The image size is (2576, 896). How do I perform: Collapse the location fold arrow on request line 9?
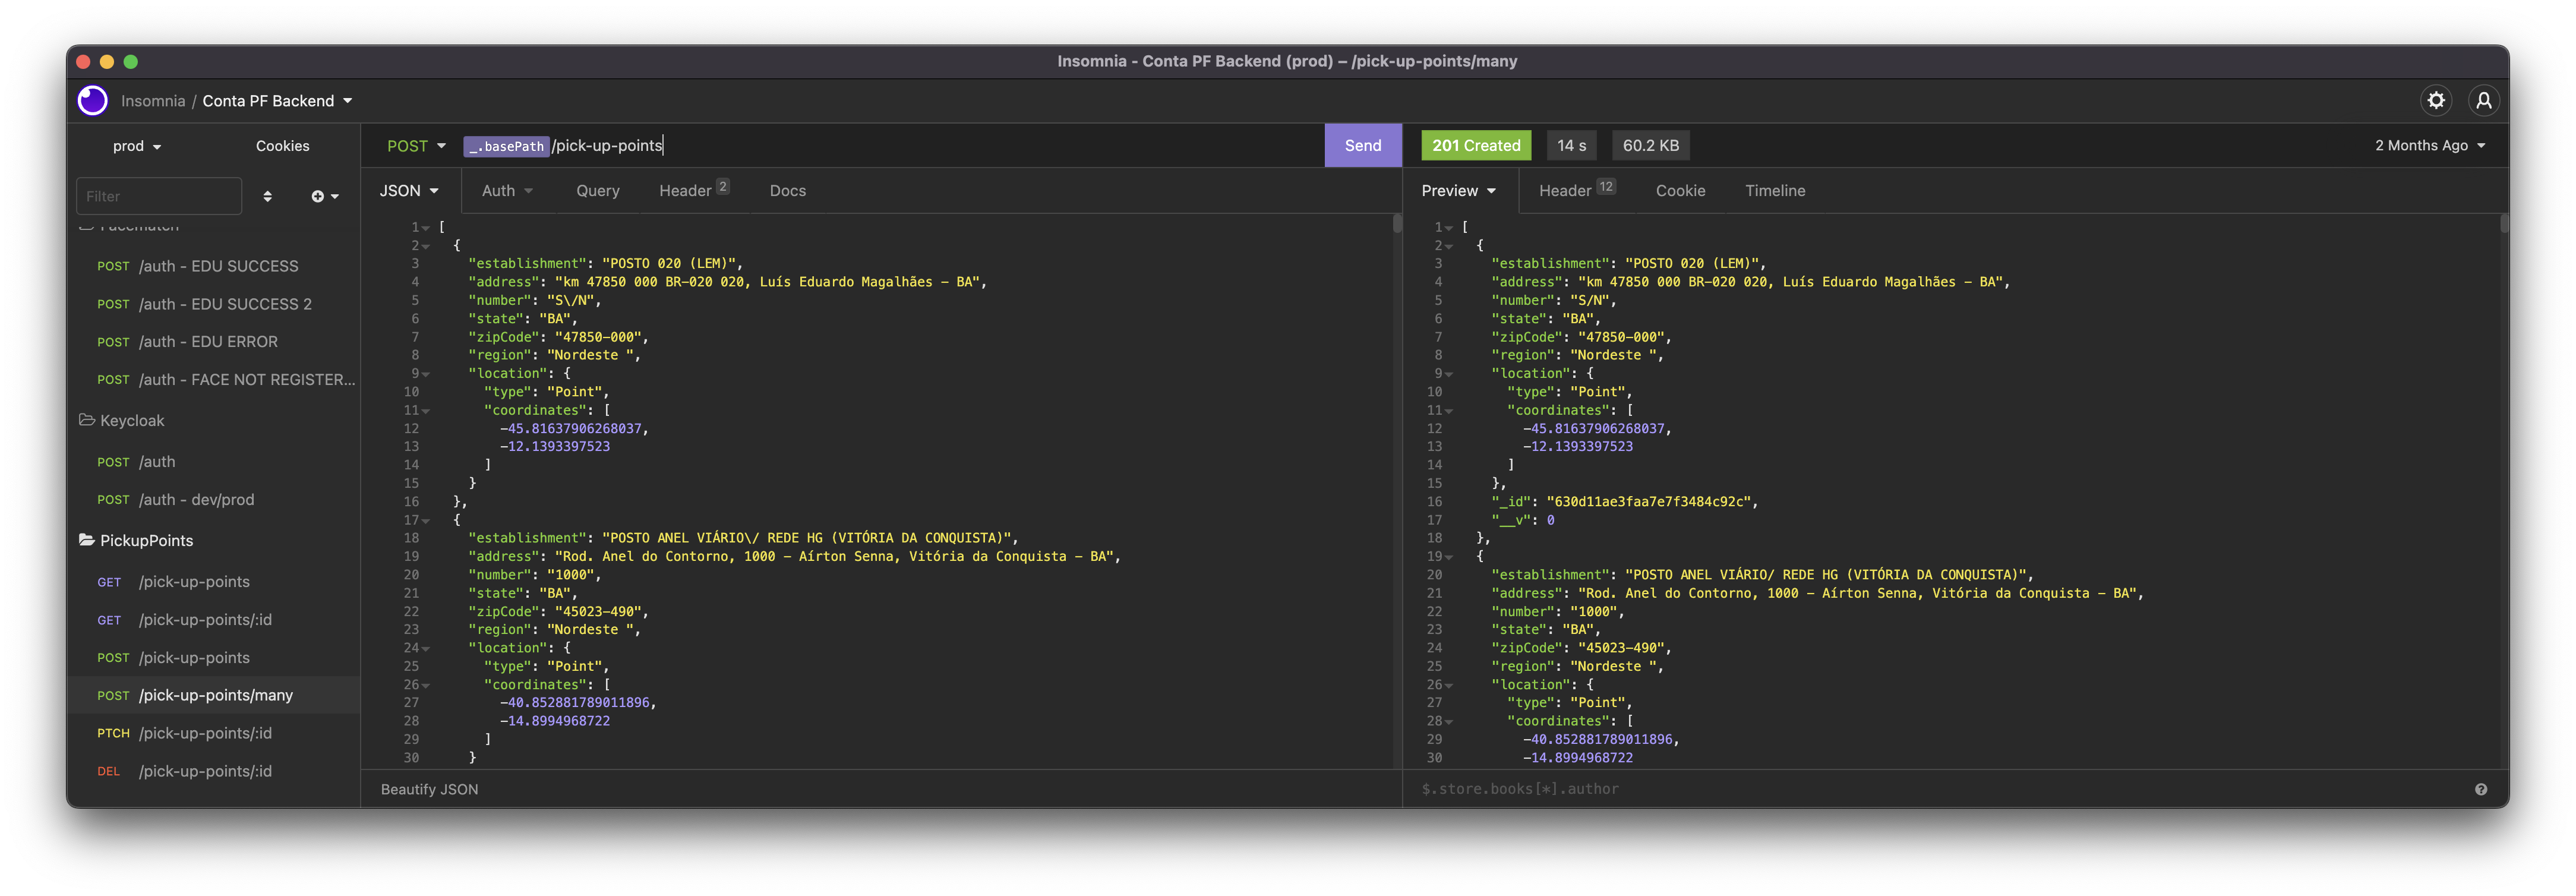pos(426,374)
